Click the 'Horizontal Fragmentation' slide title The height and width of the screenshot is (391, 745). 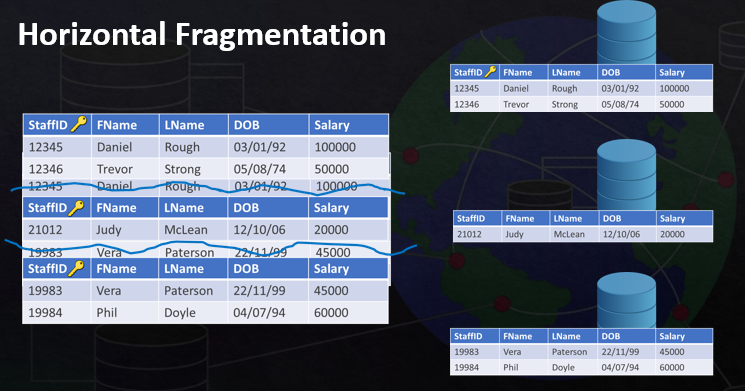(x=202, y=34)
